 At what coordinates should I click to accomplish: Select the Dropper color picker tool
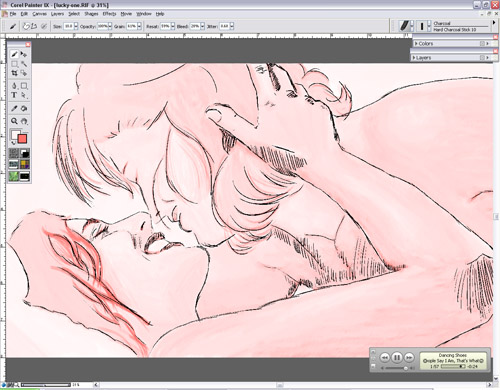pos(14,109)
